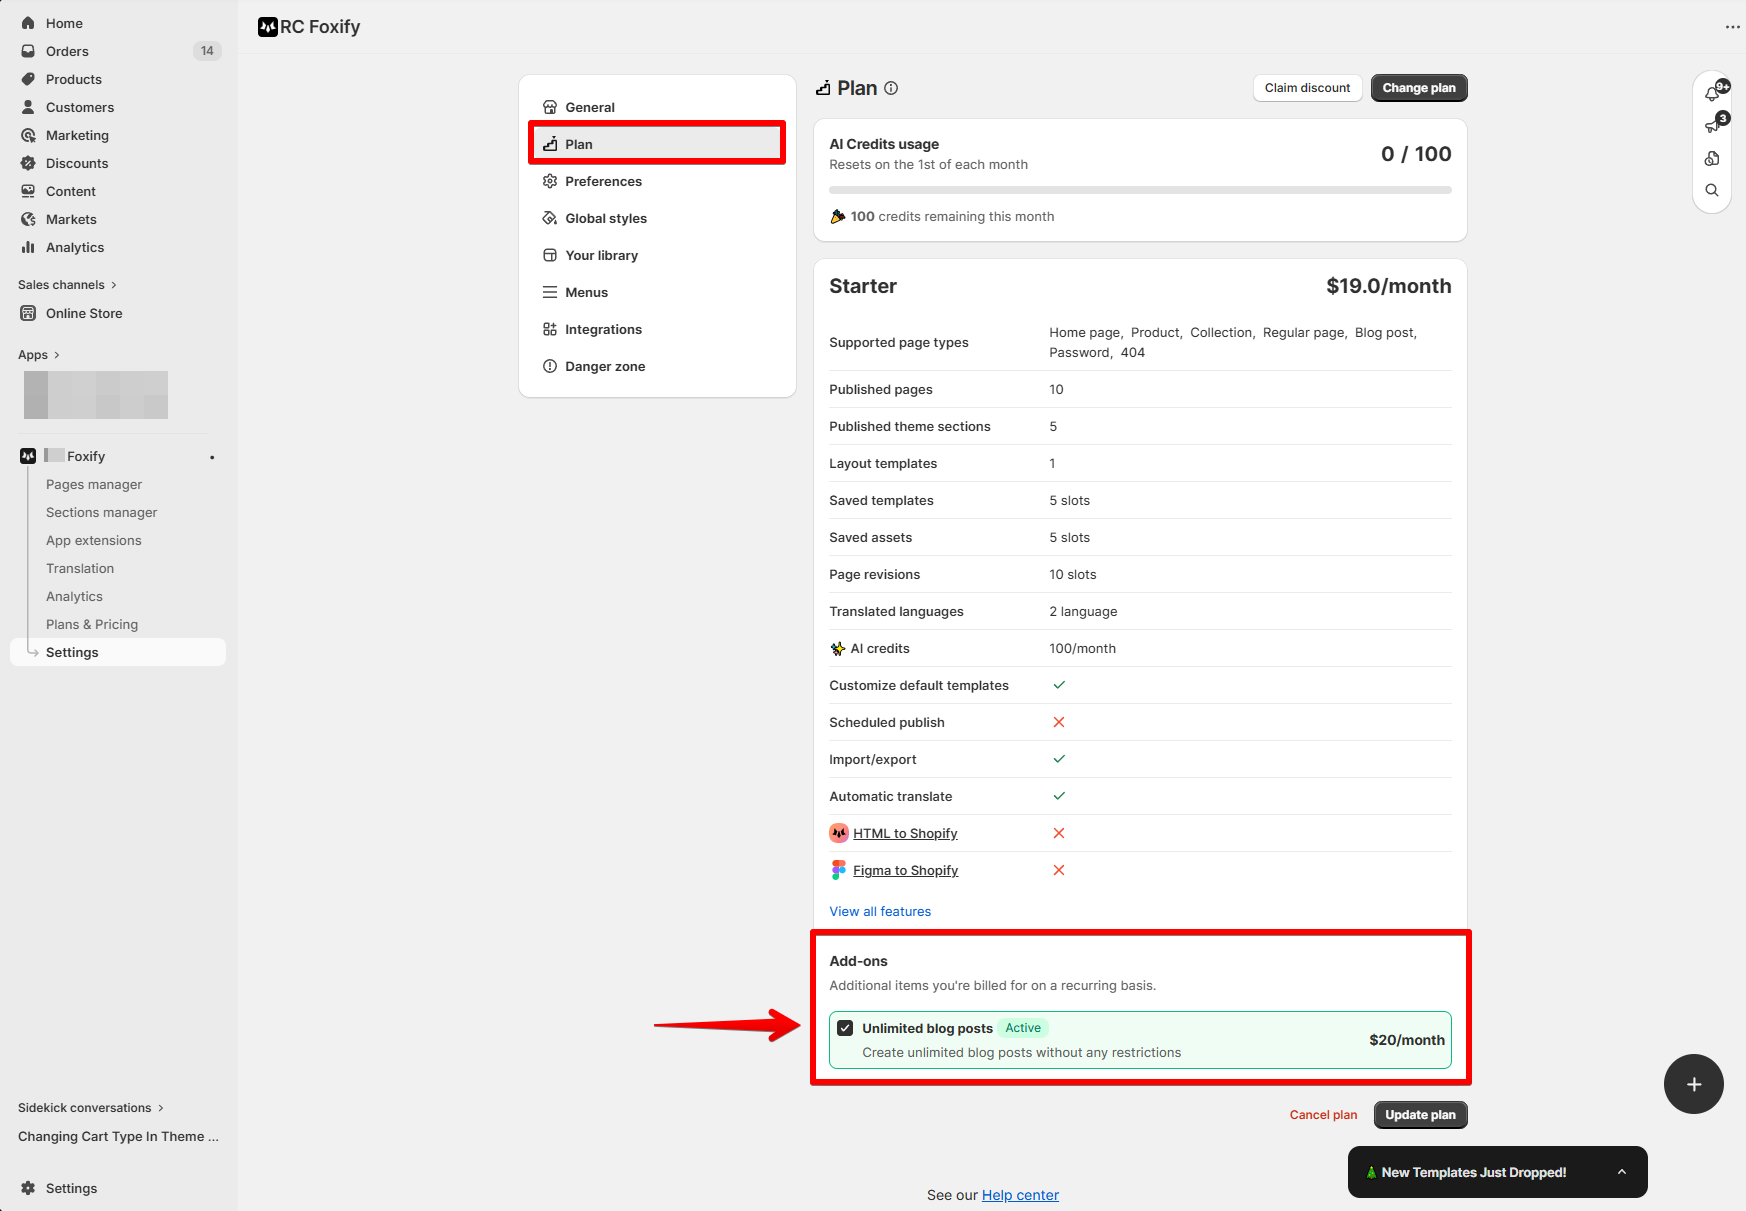Open the three-dot menu at top right

pos(1732,27)
